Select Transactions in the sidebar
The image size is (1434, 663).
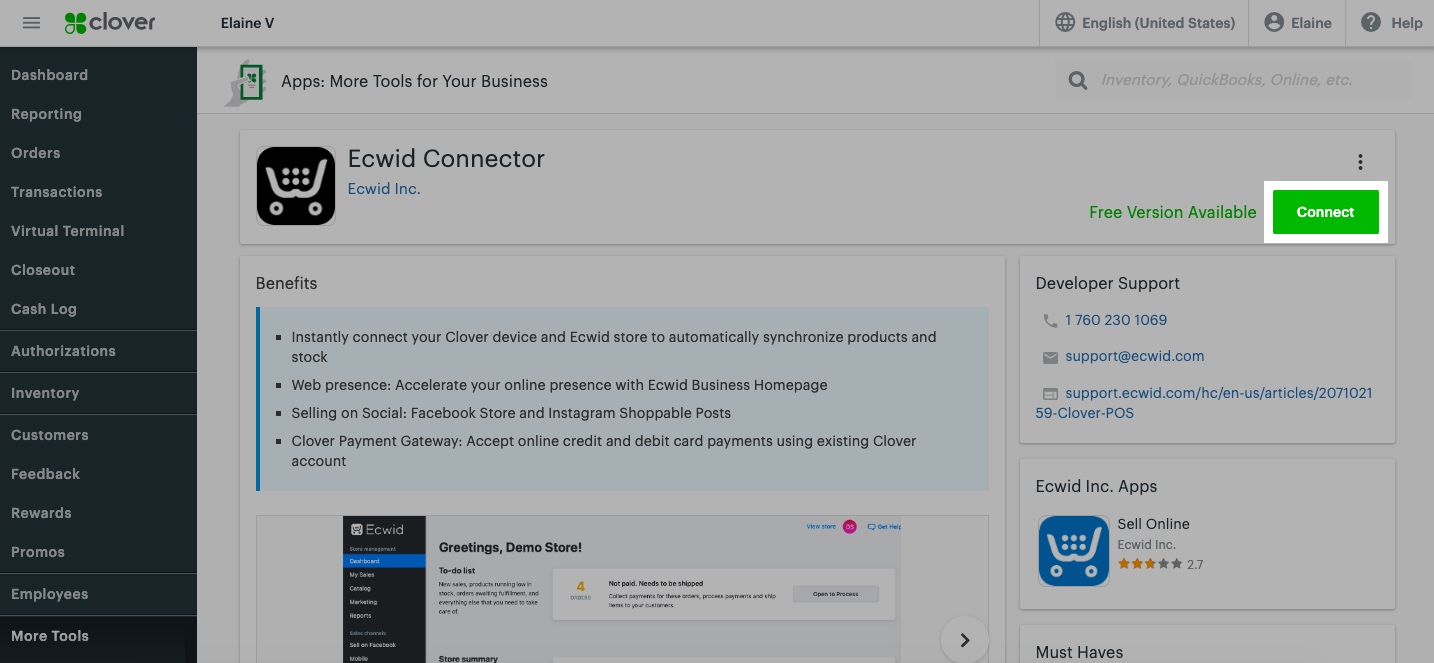coord(56,192)
